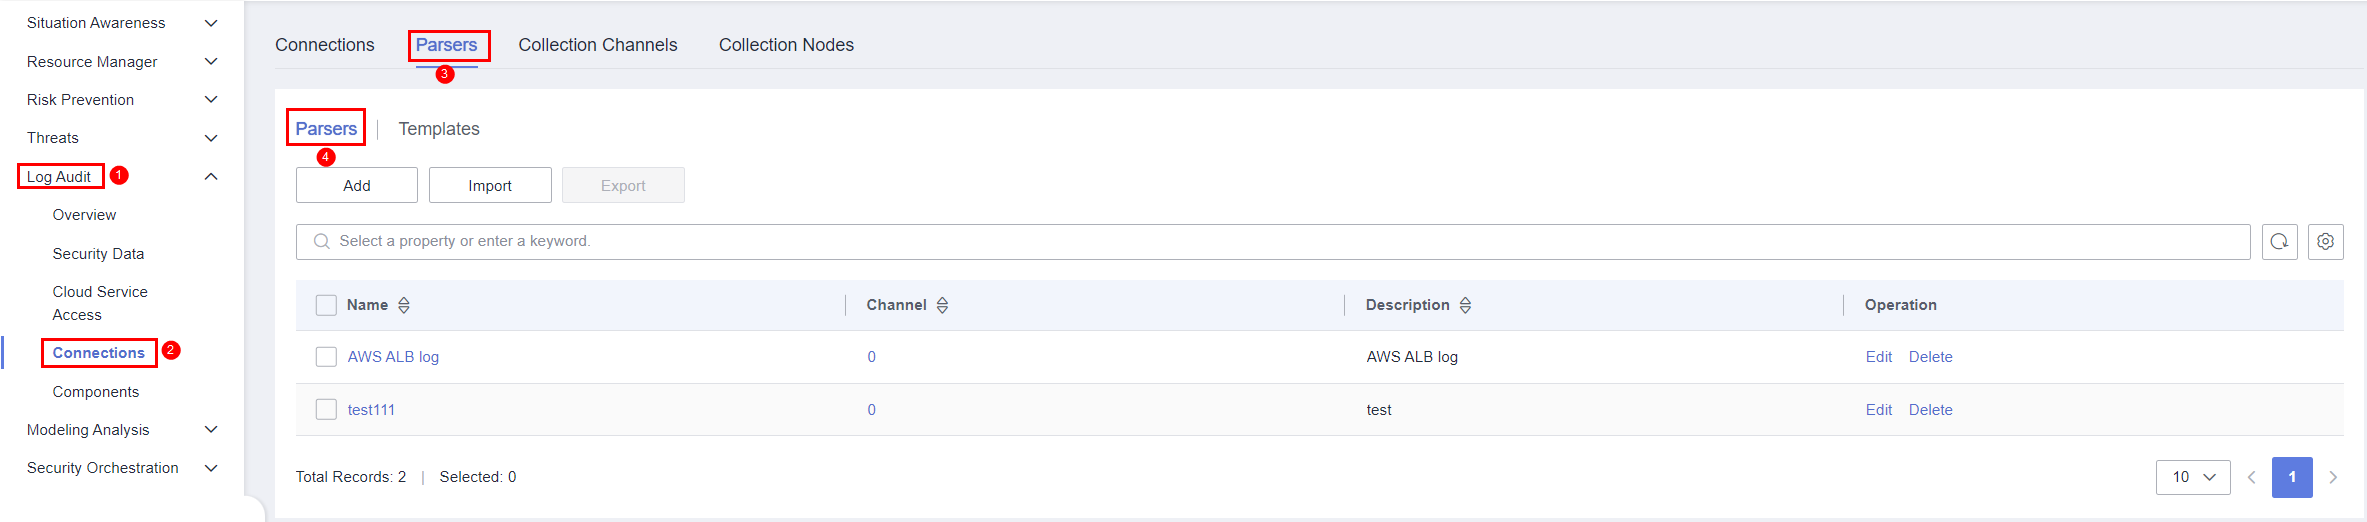Open the page size dropdown showing 10

pyautogui.click(x=2192, y=477)
